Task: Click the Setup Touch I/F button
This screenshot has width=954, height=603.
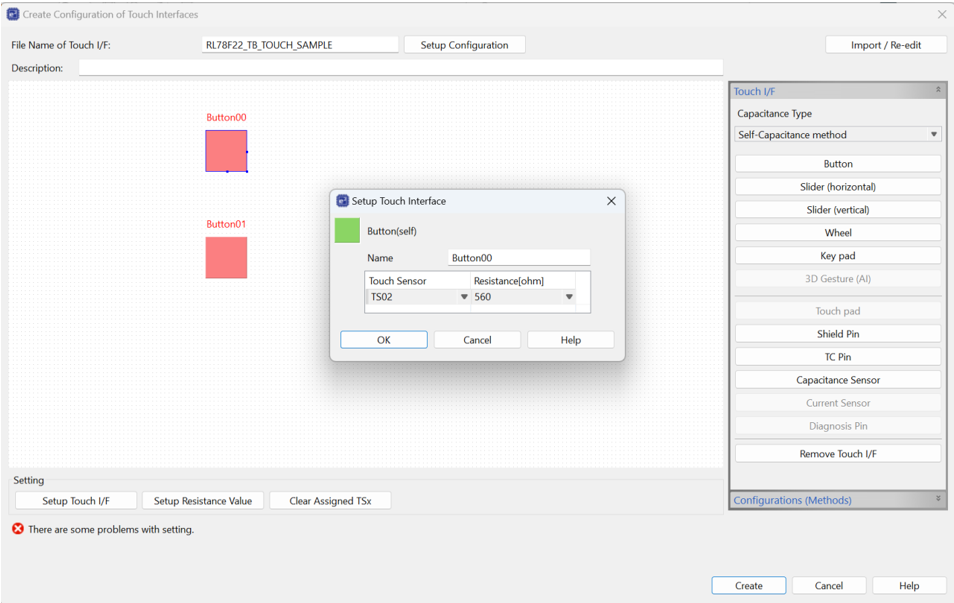Action: click(76, 501)
